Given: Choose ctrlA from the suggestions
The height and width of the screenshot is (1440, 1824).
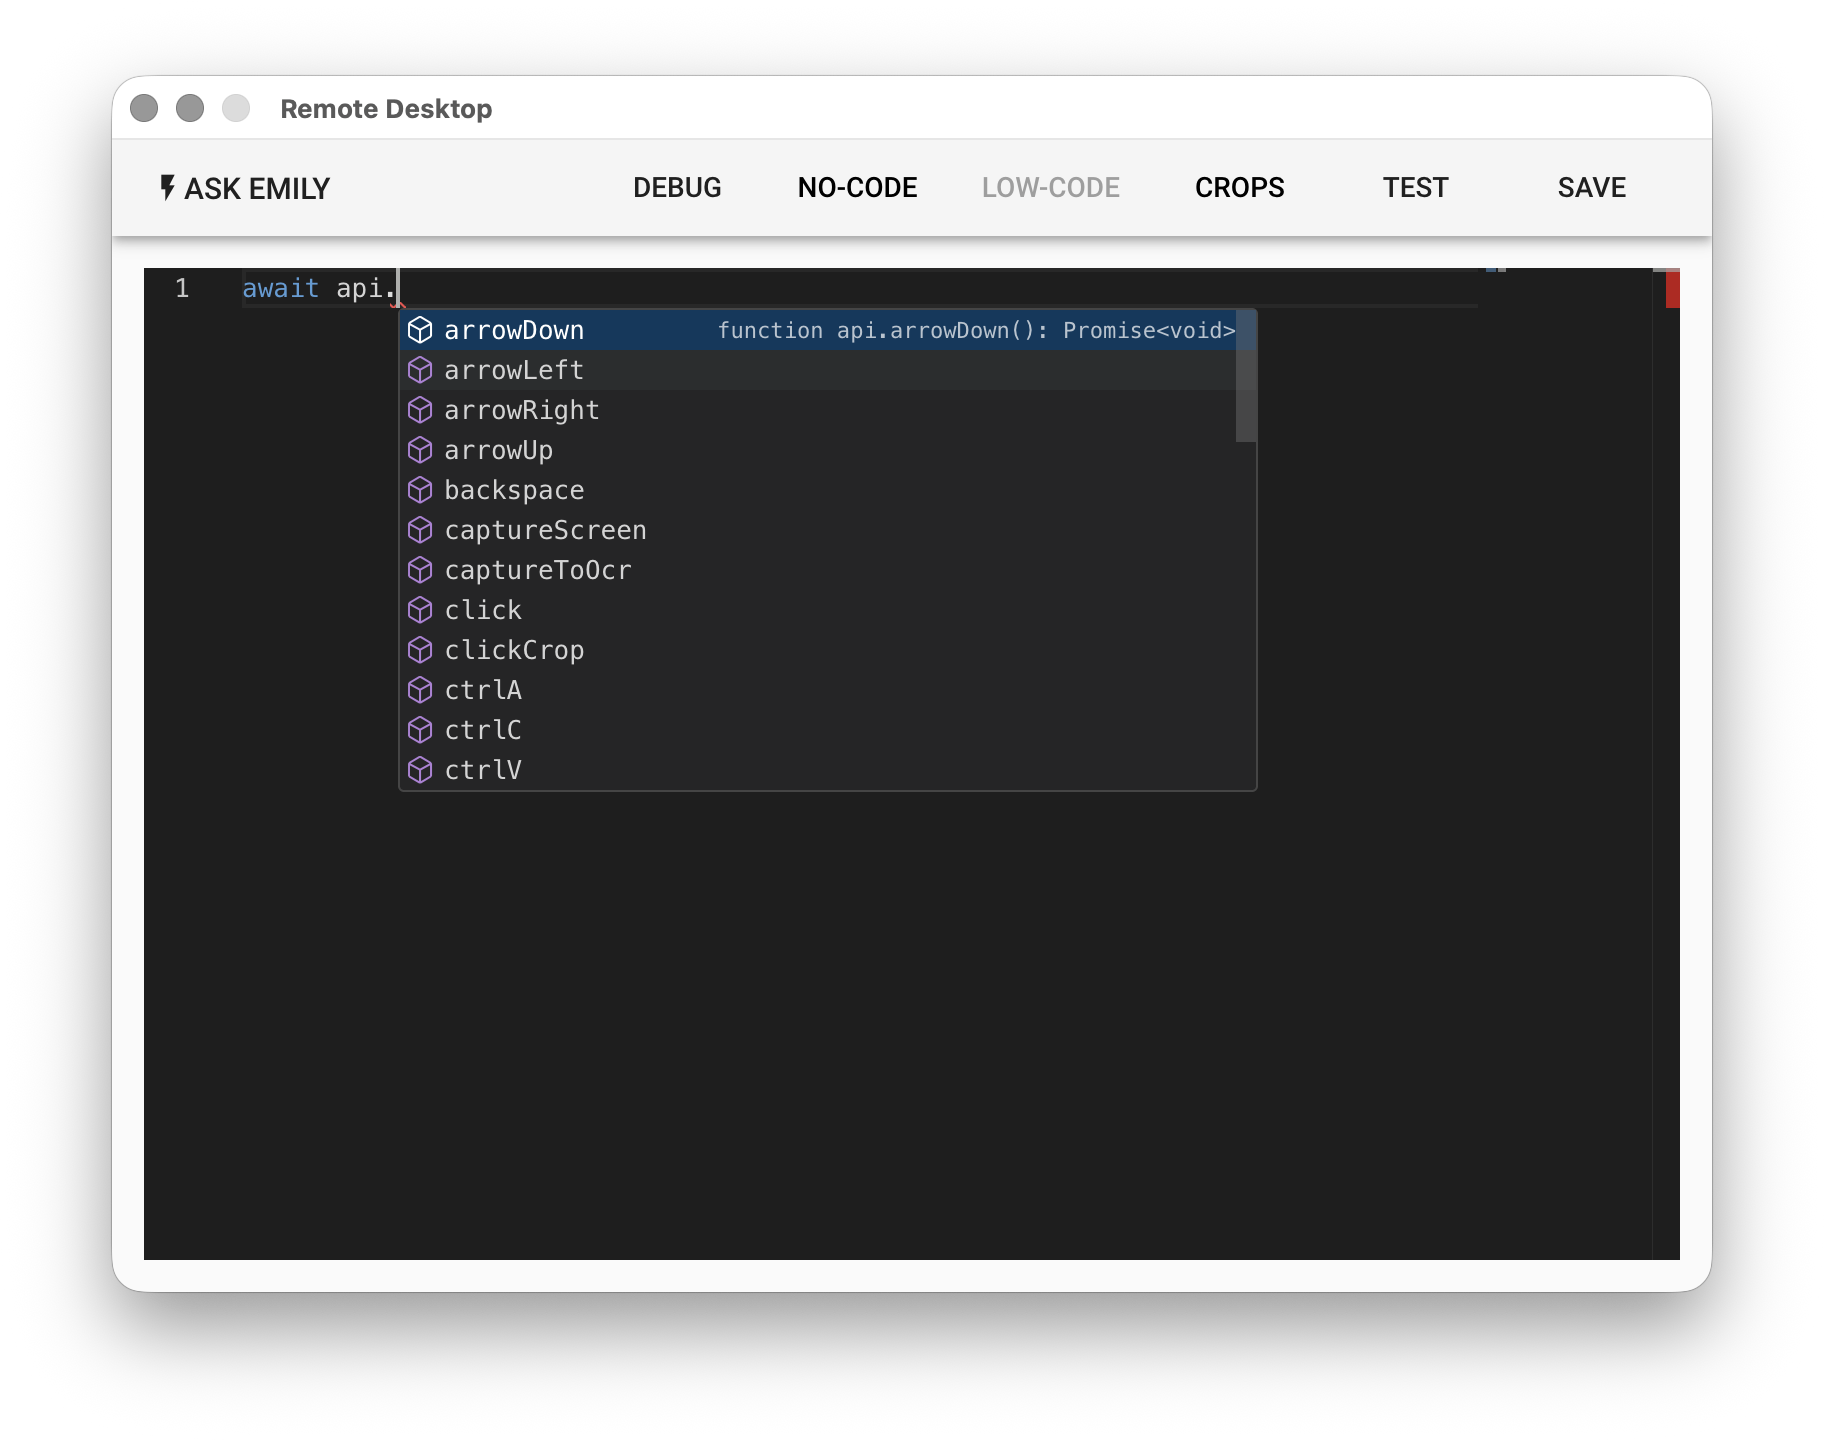Looking at the screenshot, I should 827,690.
